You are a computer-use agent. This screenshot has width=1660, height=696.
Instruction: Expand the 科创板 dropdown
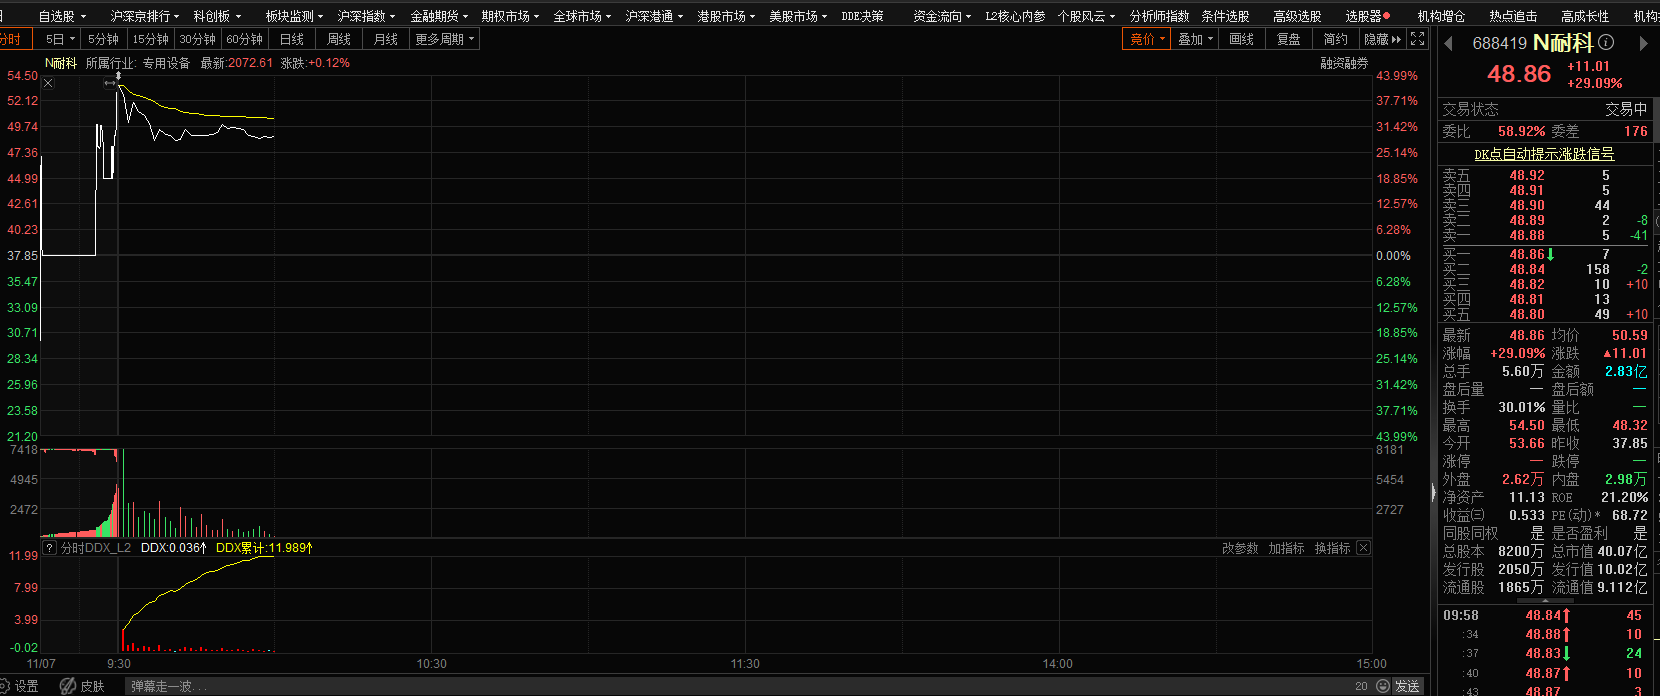coord(217,16)
